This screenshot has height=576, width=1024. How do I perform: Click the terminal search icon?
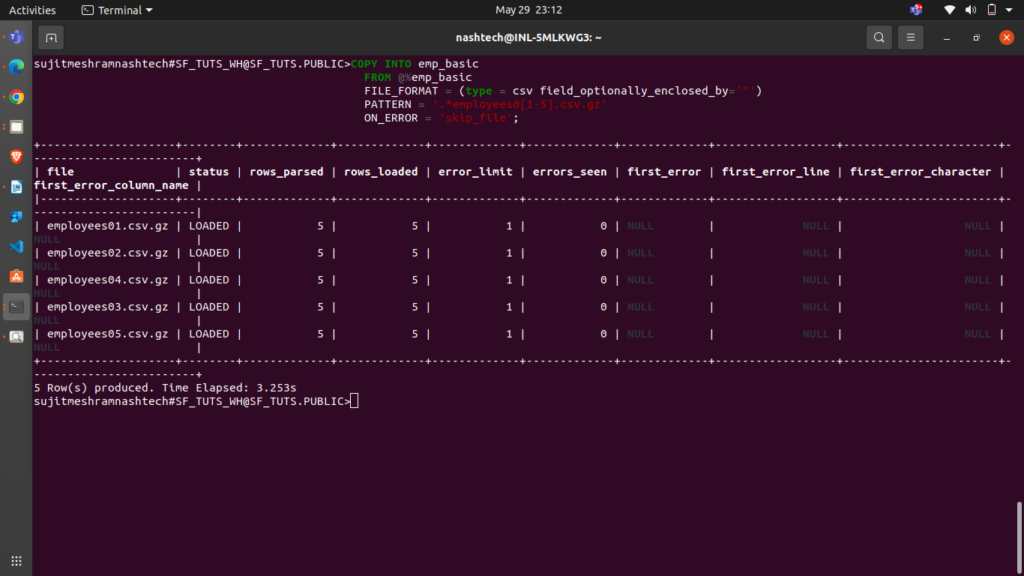point(878,38)
